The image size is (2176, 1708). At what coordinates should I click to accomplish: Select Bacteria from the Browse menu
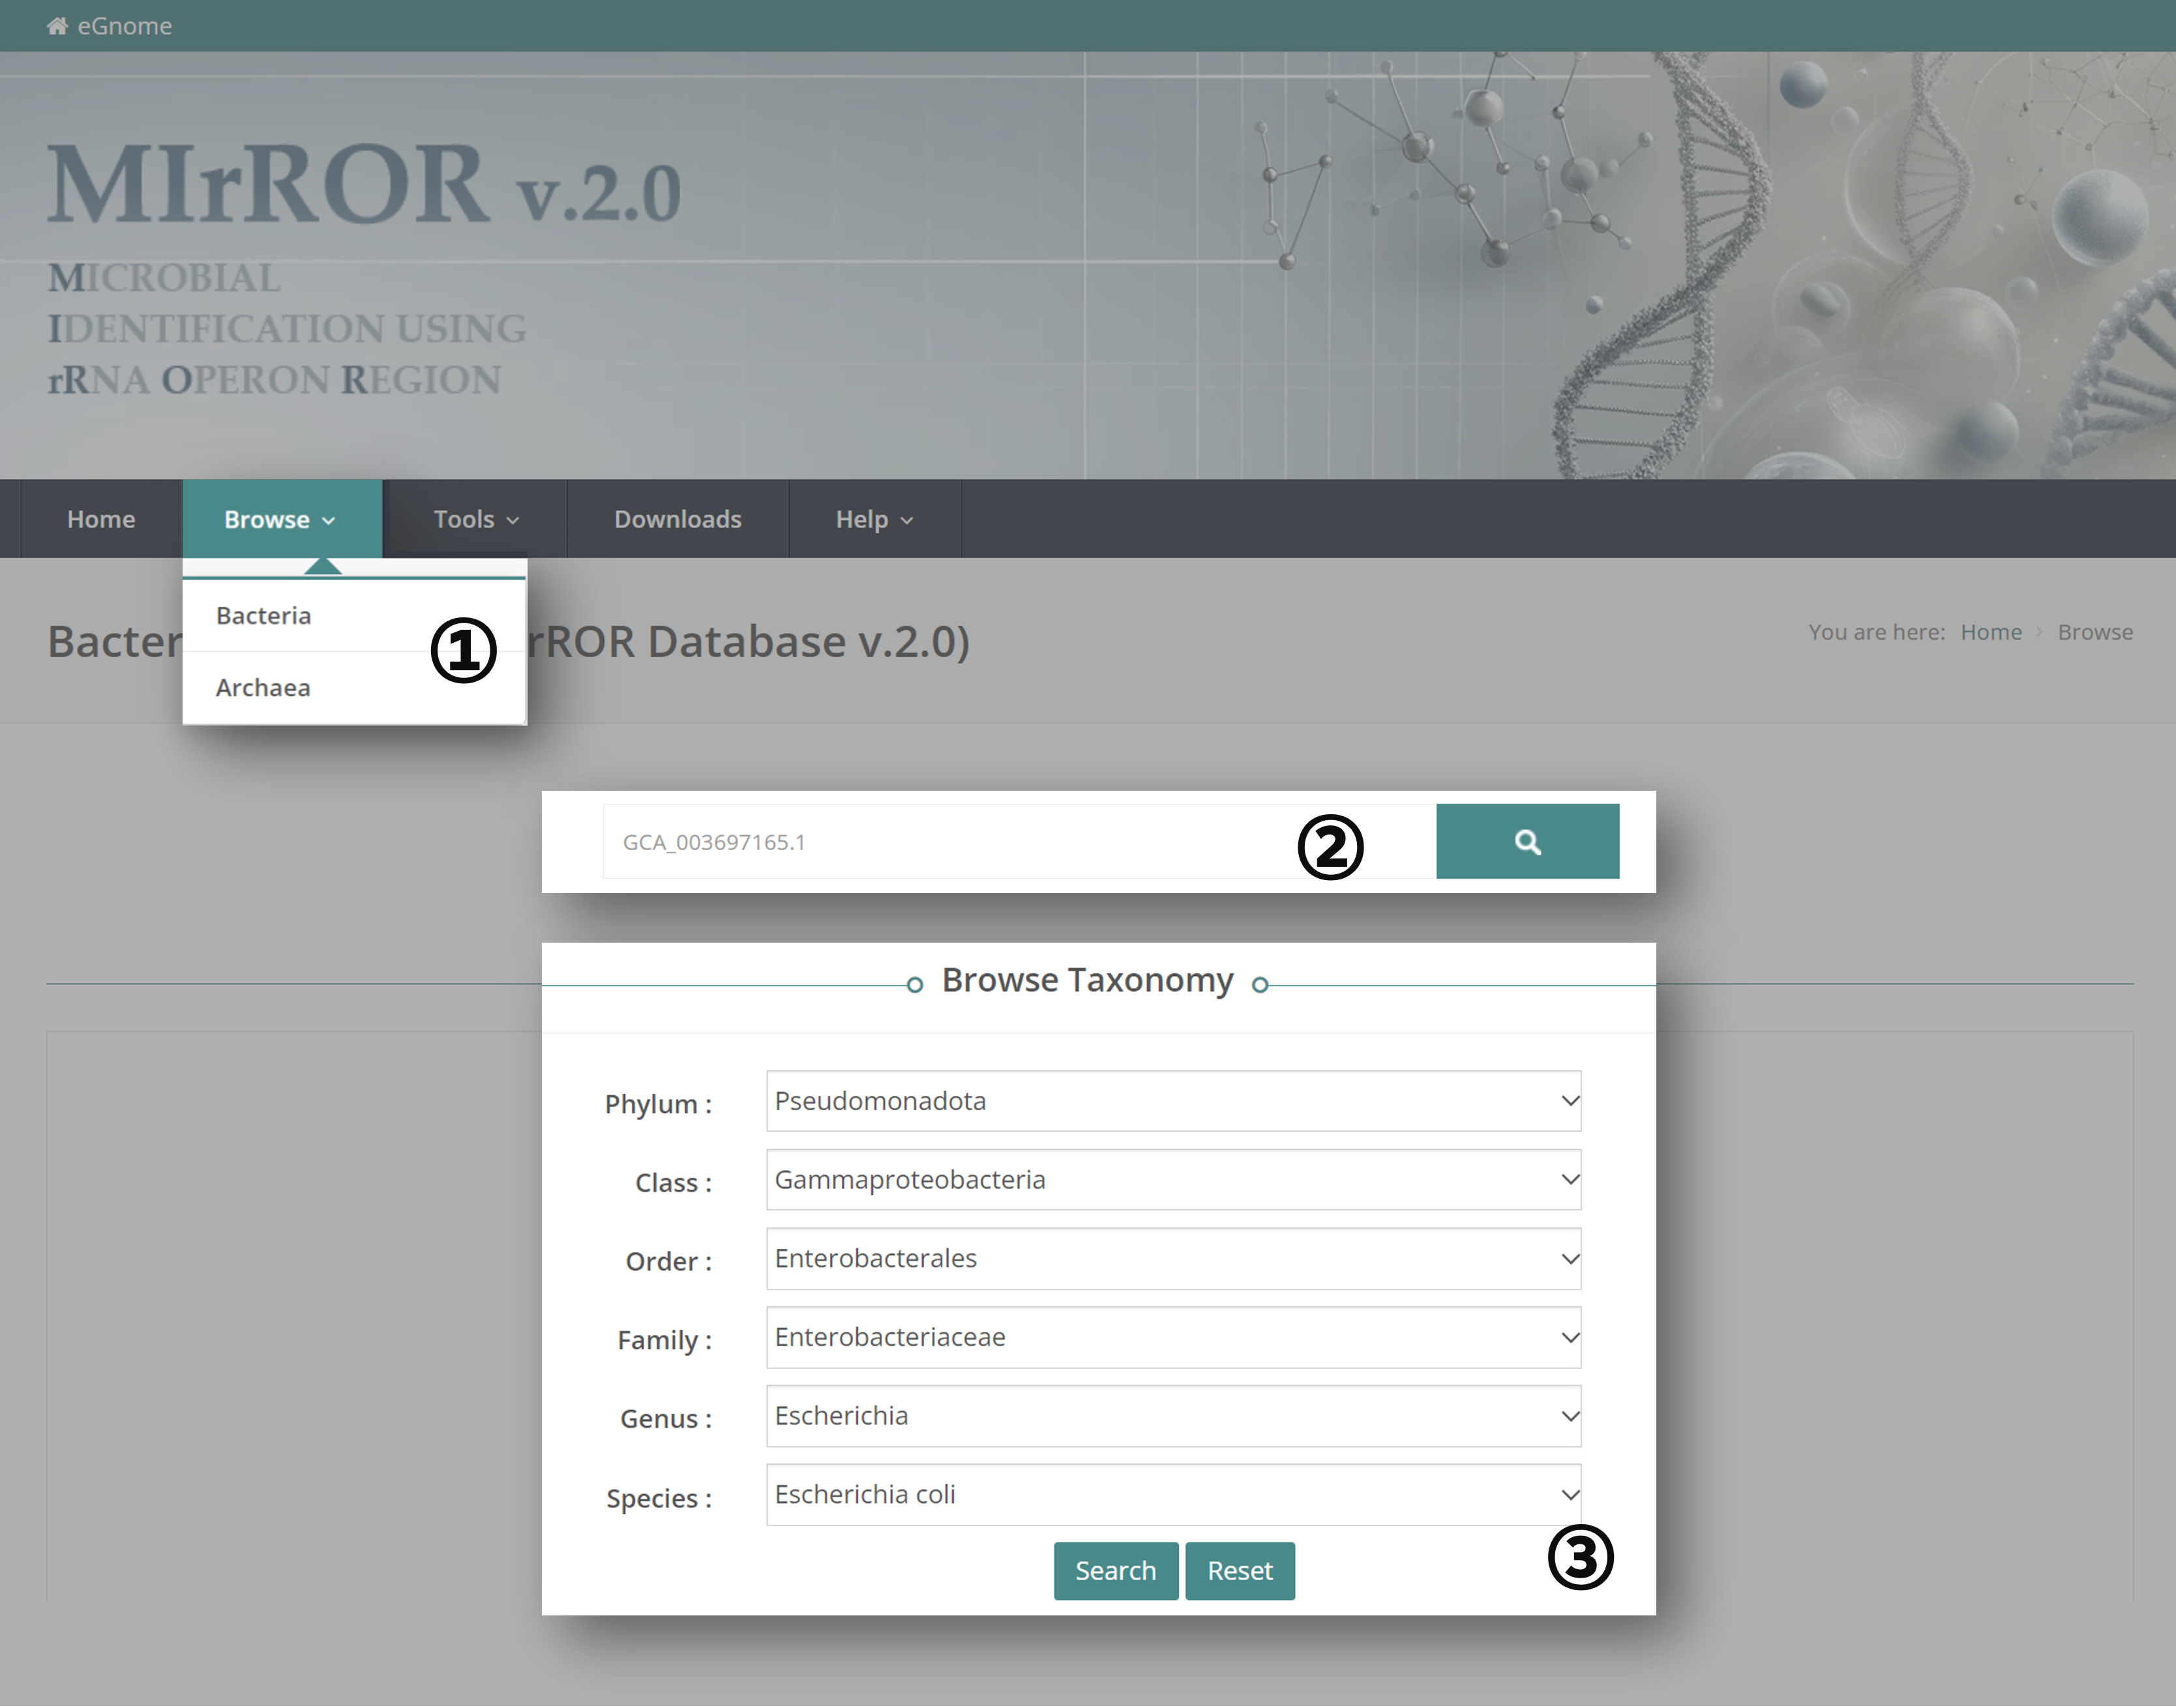[x=264, y=616]
